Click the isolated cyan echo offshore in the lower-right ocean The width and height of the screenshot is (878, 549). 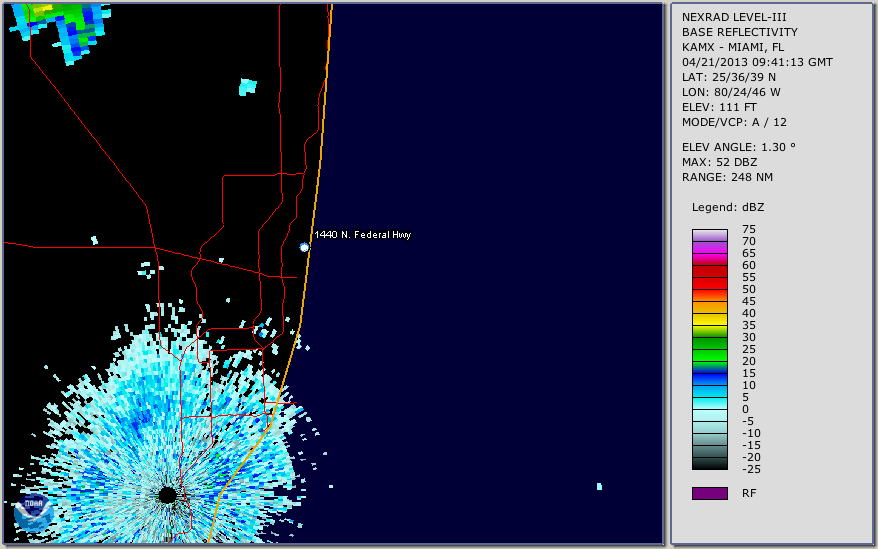(x=599, y=486)
